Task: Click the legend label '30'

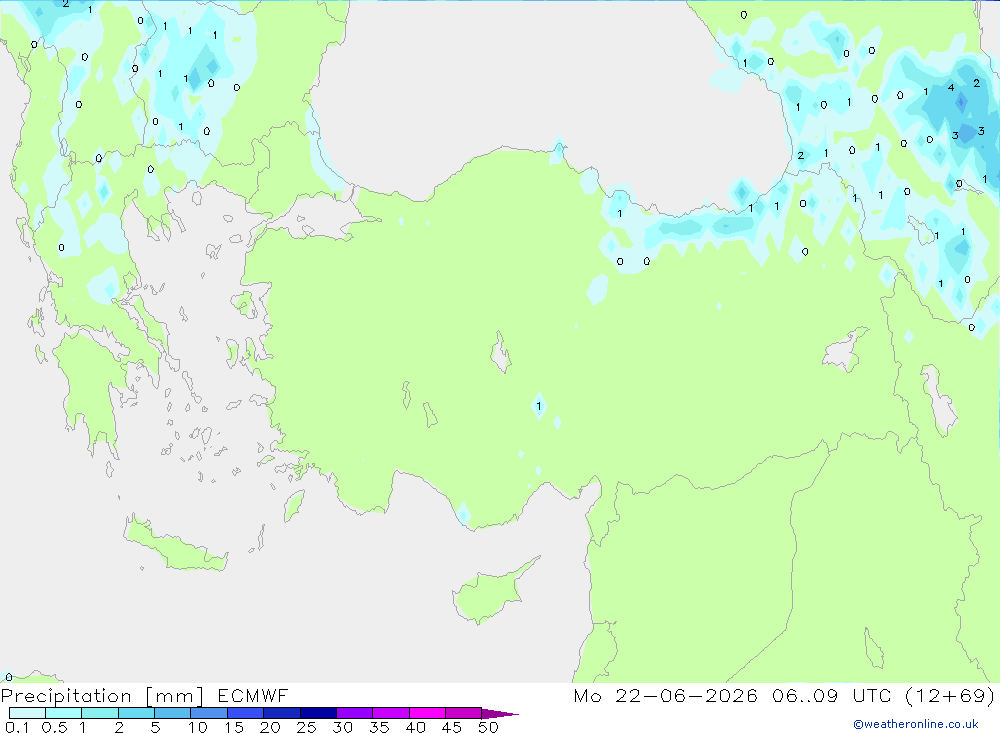Action: (x=342, y=727)
